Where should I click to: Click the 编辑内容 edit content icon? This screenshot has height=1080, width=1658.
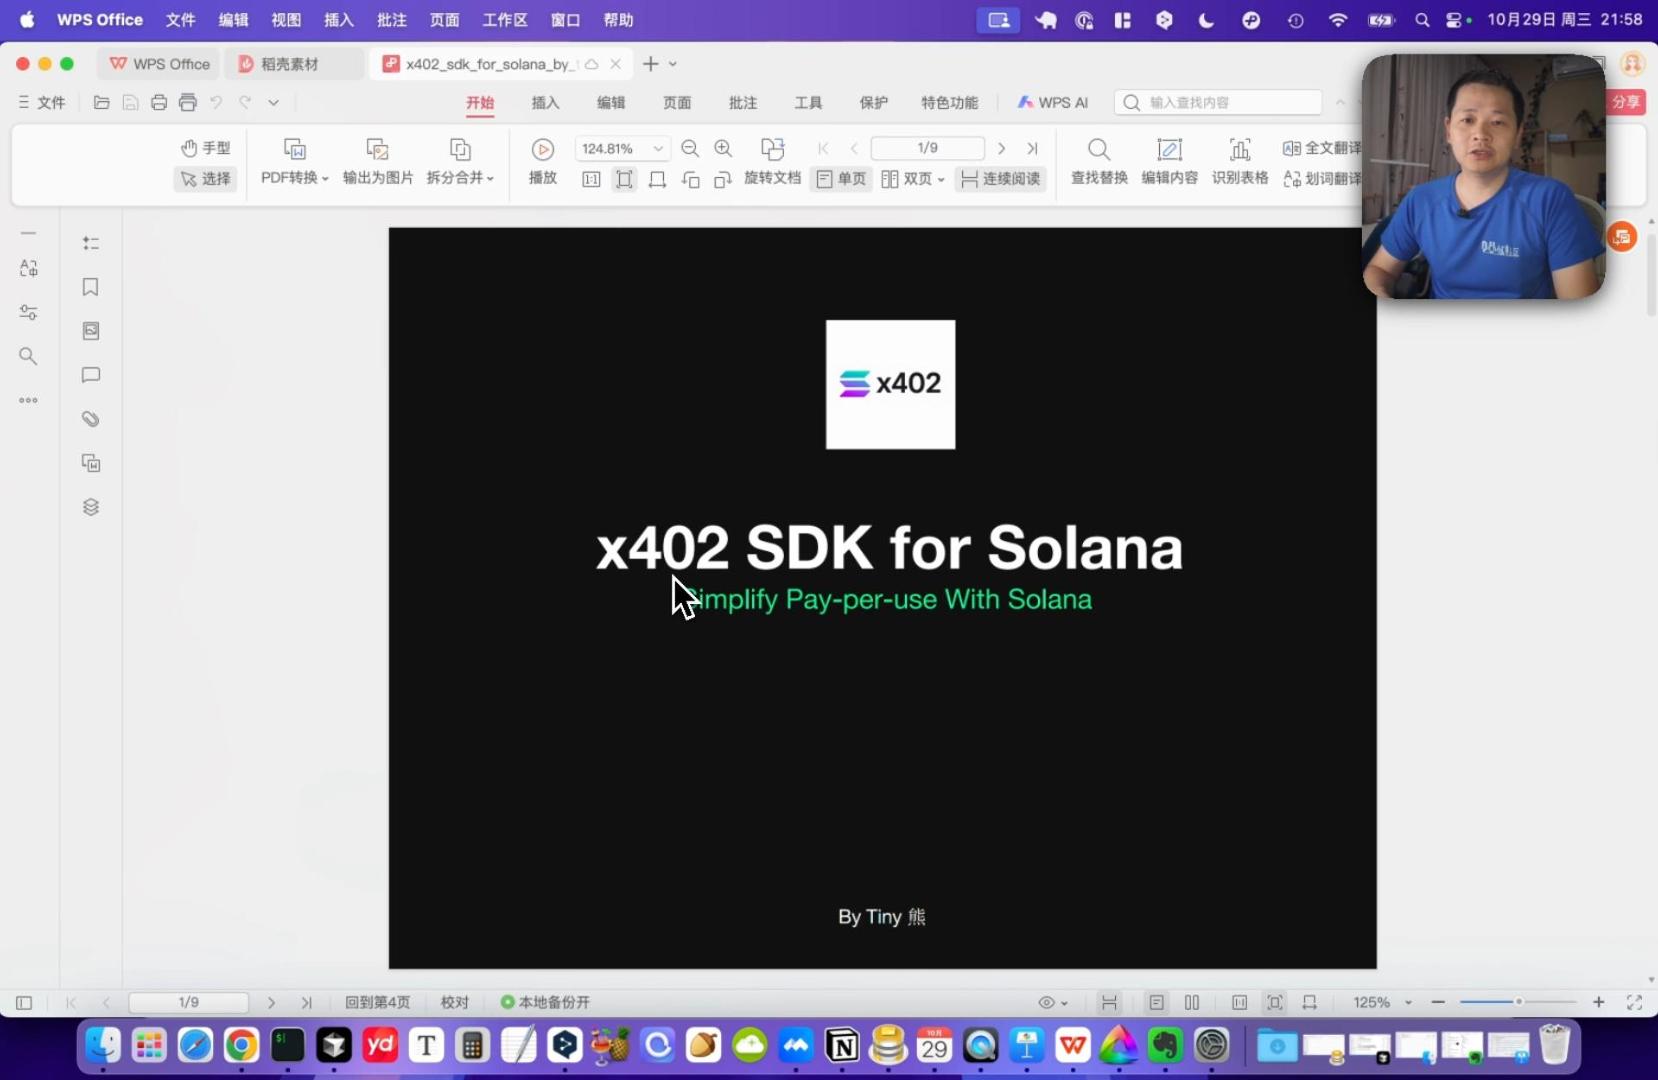tap(1168, 161)
